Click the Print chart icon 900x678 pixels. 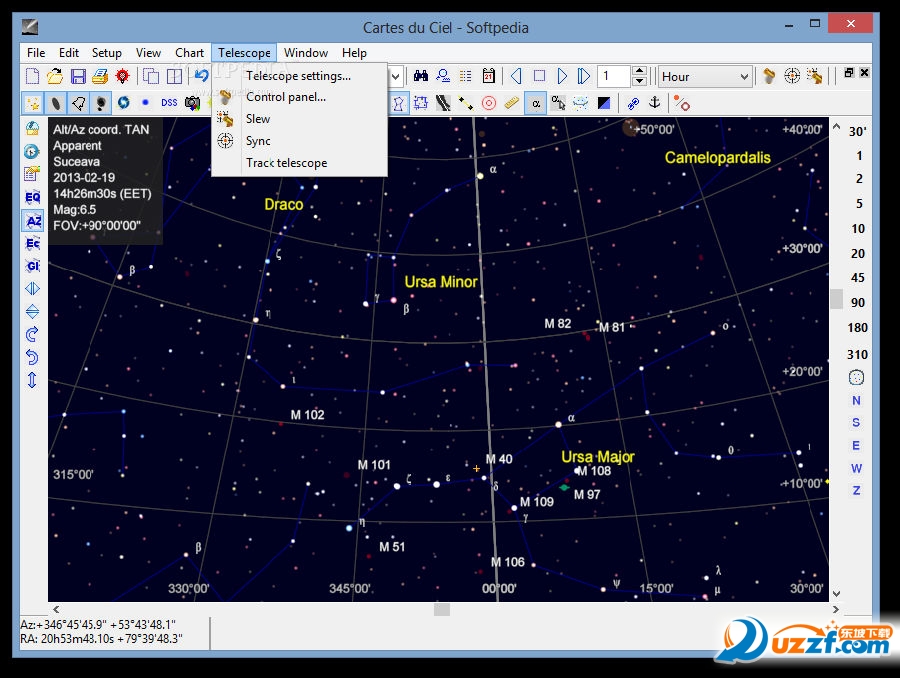tap(100, 76)
